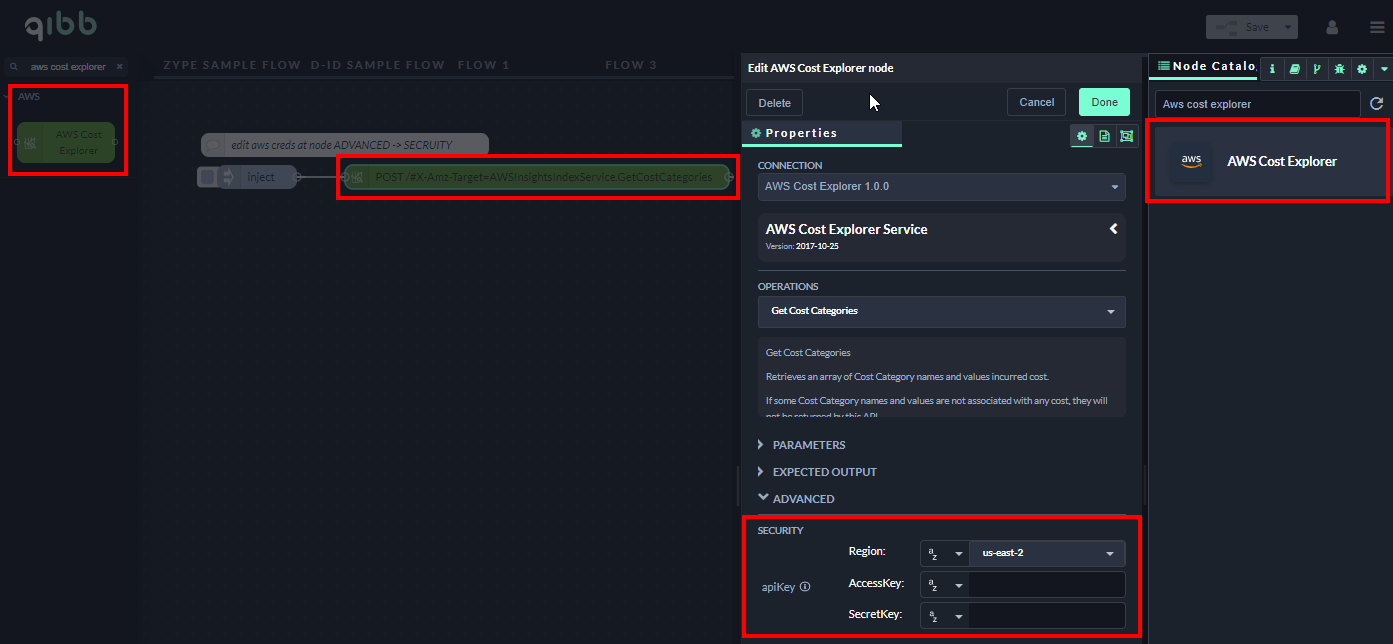Open the Connection dropdown
The image size is (1393, 644).
940,186
